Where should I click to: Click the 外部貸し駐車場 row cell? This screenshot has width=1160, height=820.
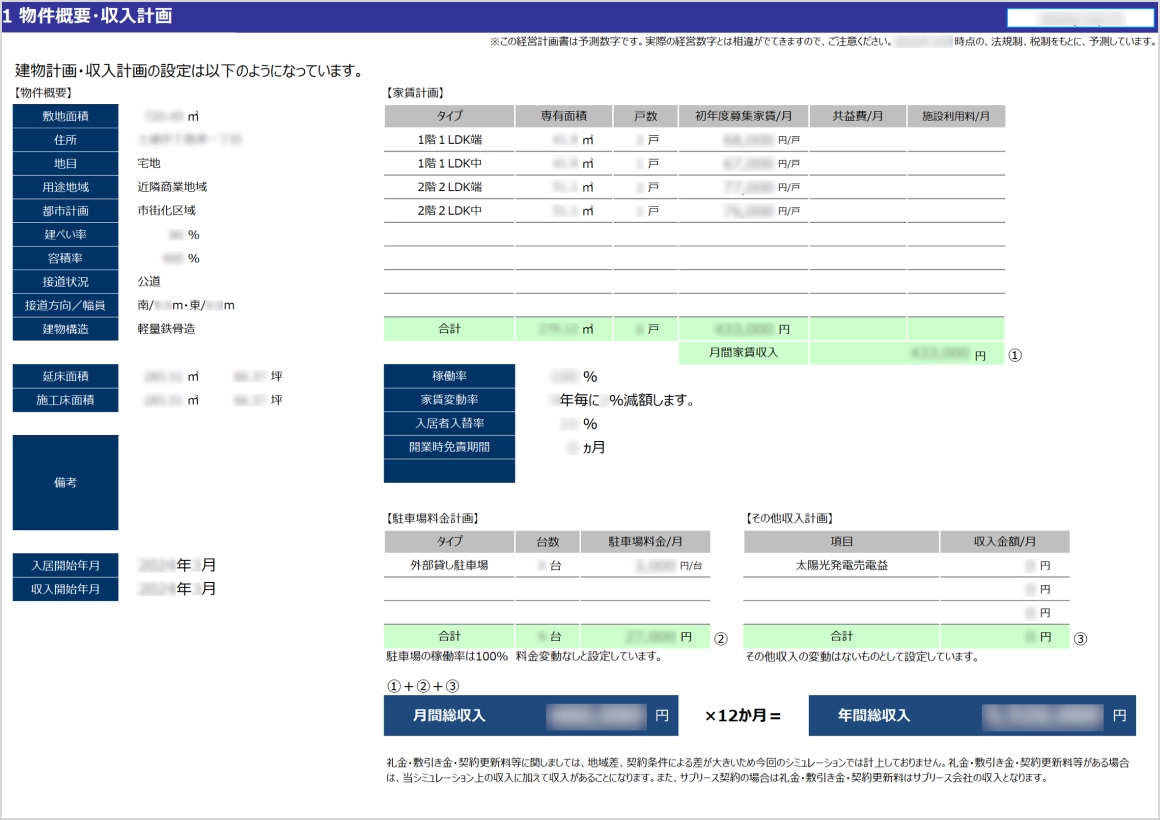click(449, 565)
